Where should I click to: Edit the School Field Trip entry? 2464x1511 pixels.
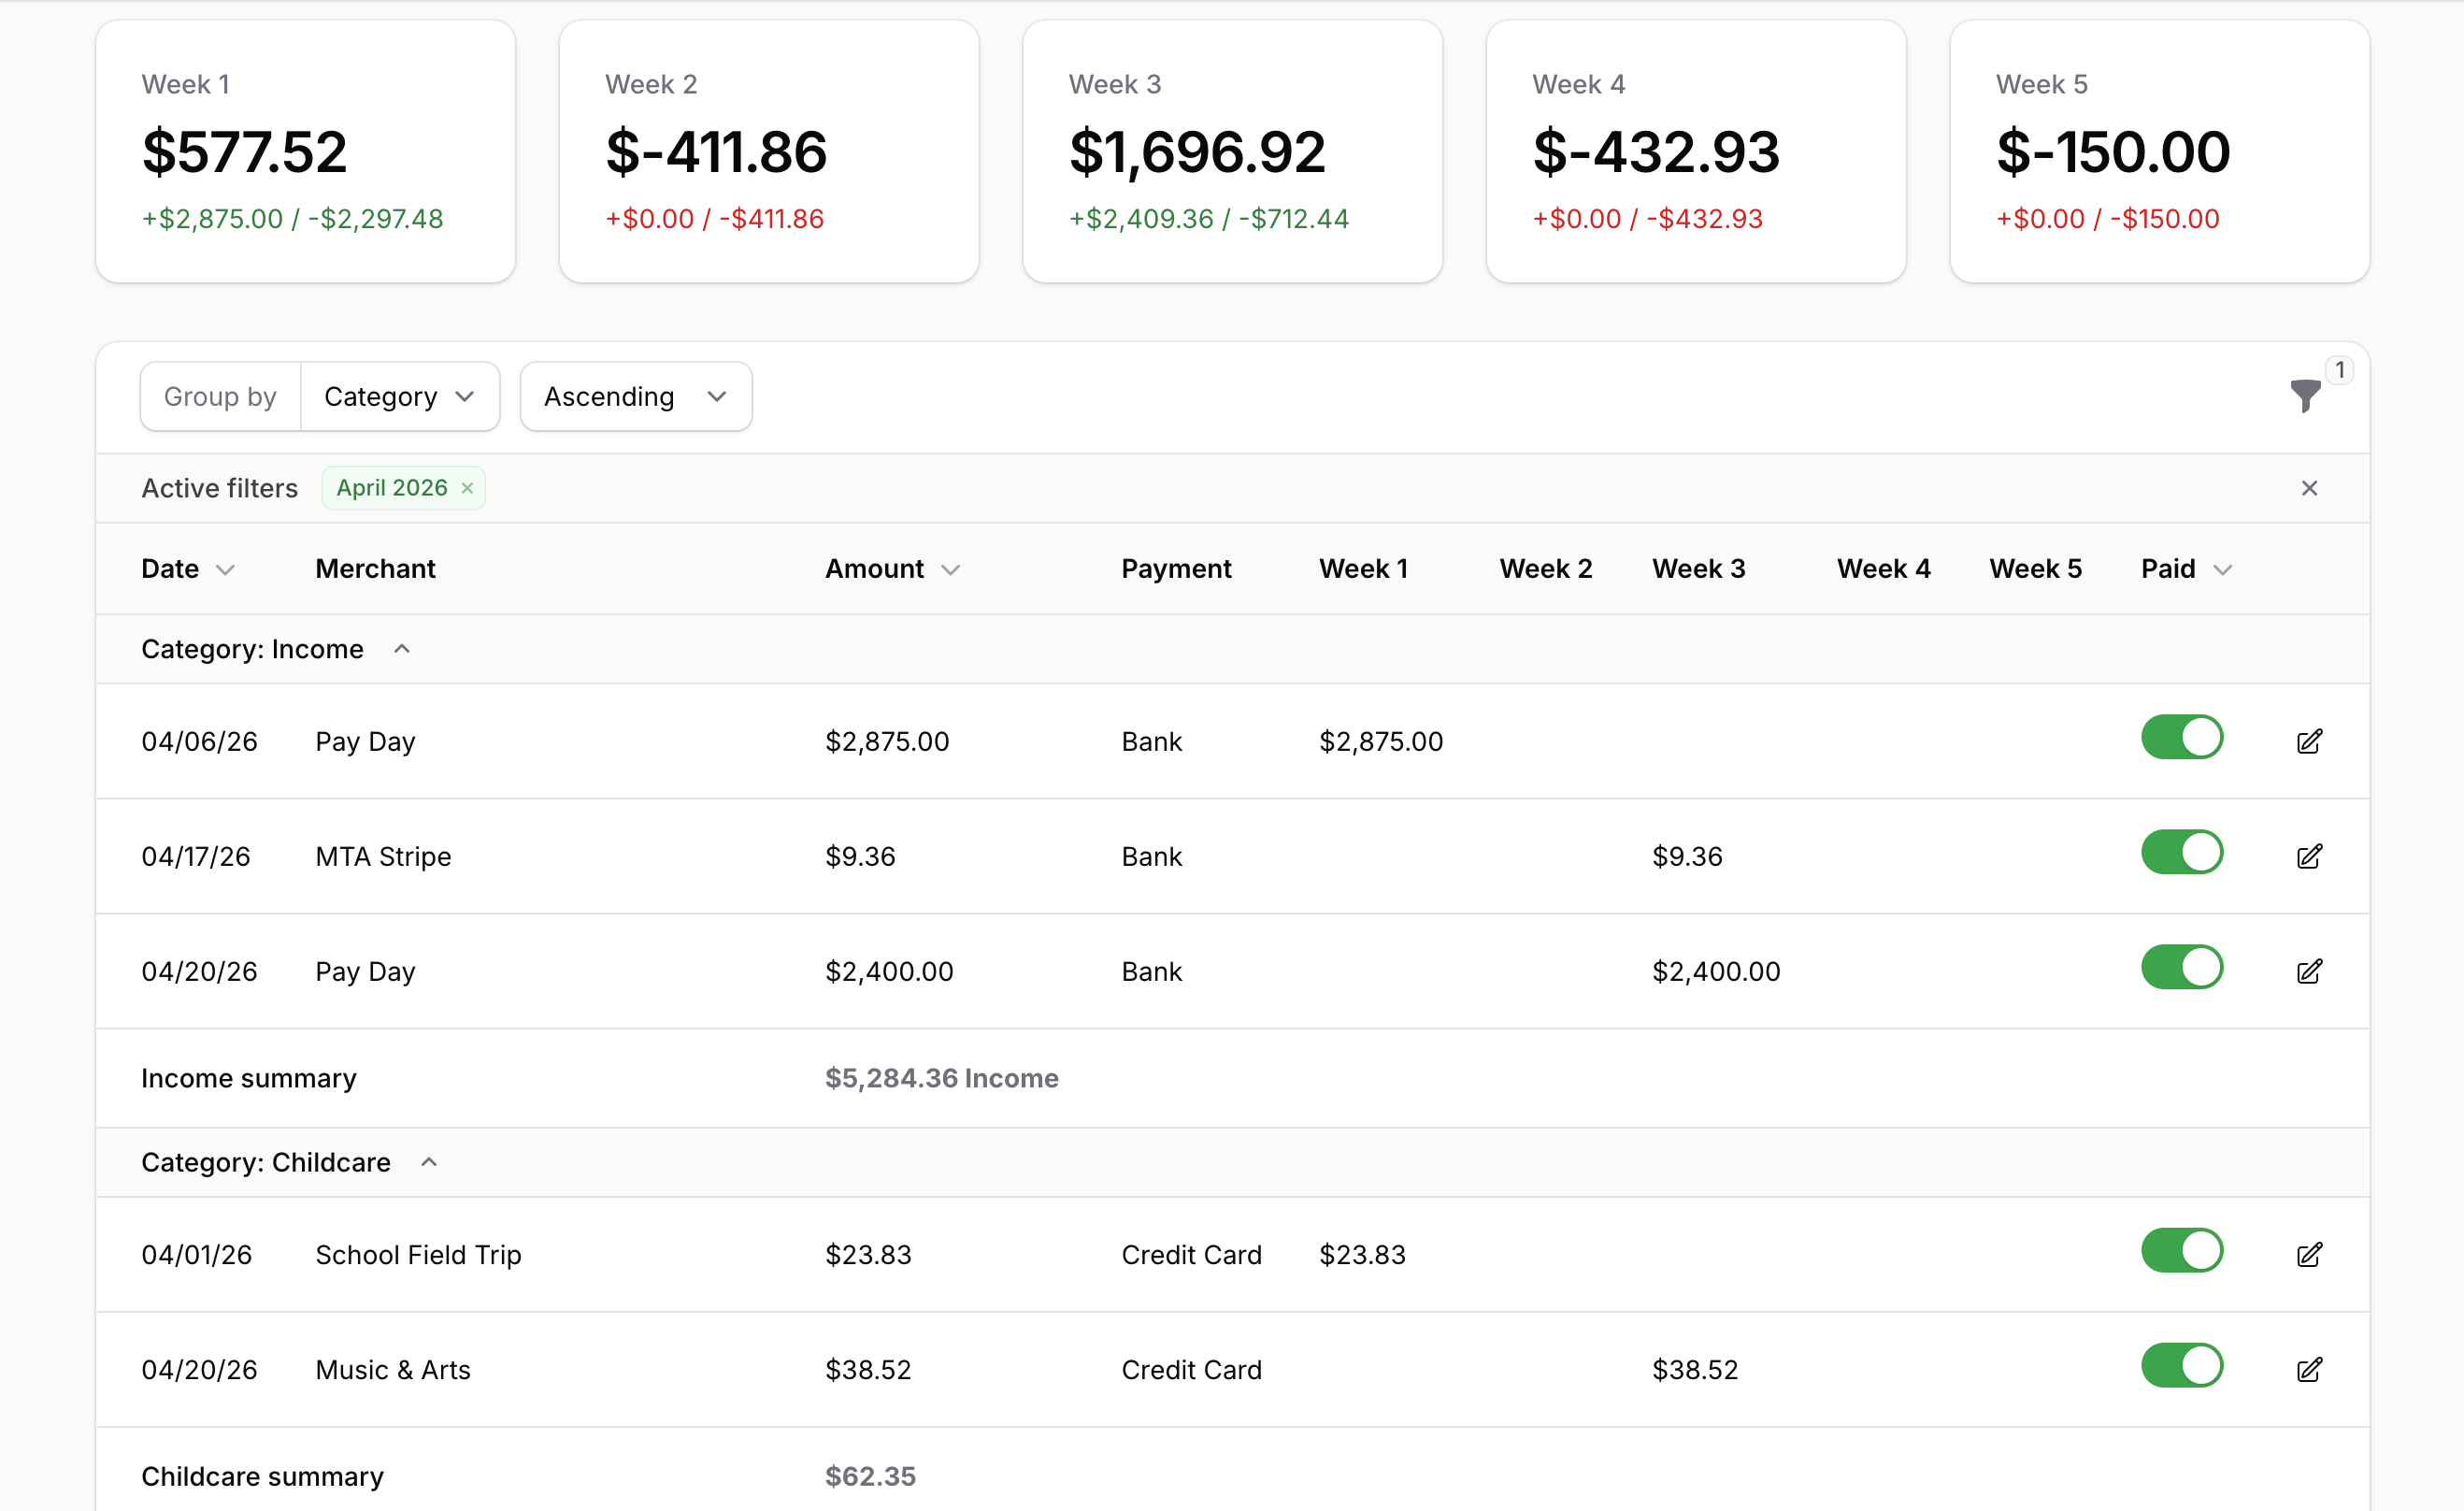2309,1254
